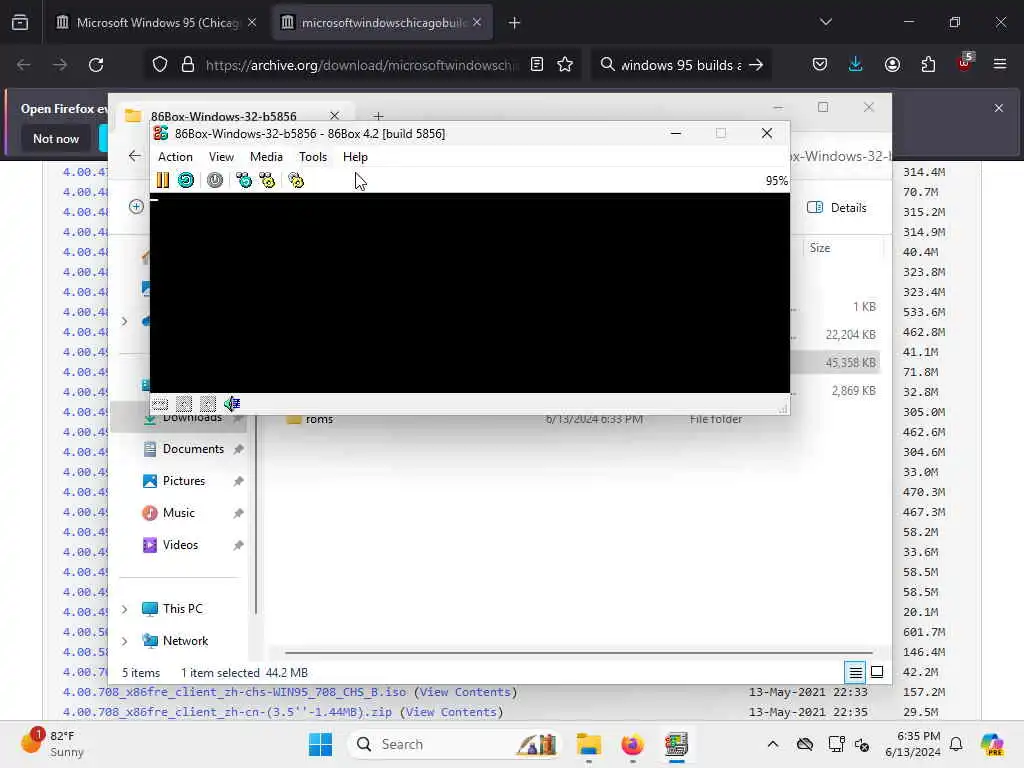Image resolution: width=1024 pixels, height=768 pixels.
Task: Hard reset the 86Box machine
Action: click(186, 180)
